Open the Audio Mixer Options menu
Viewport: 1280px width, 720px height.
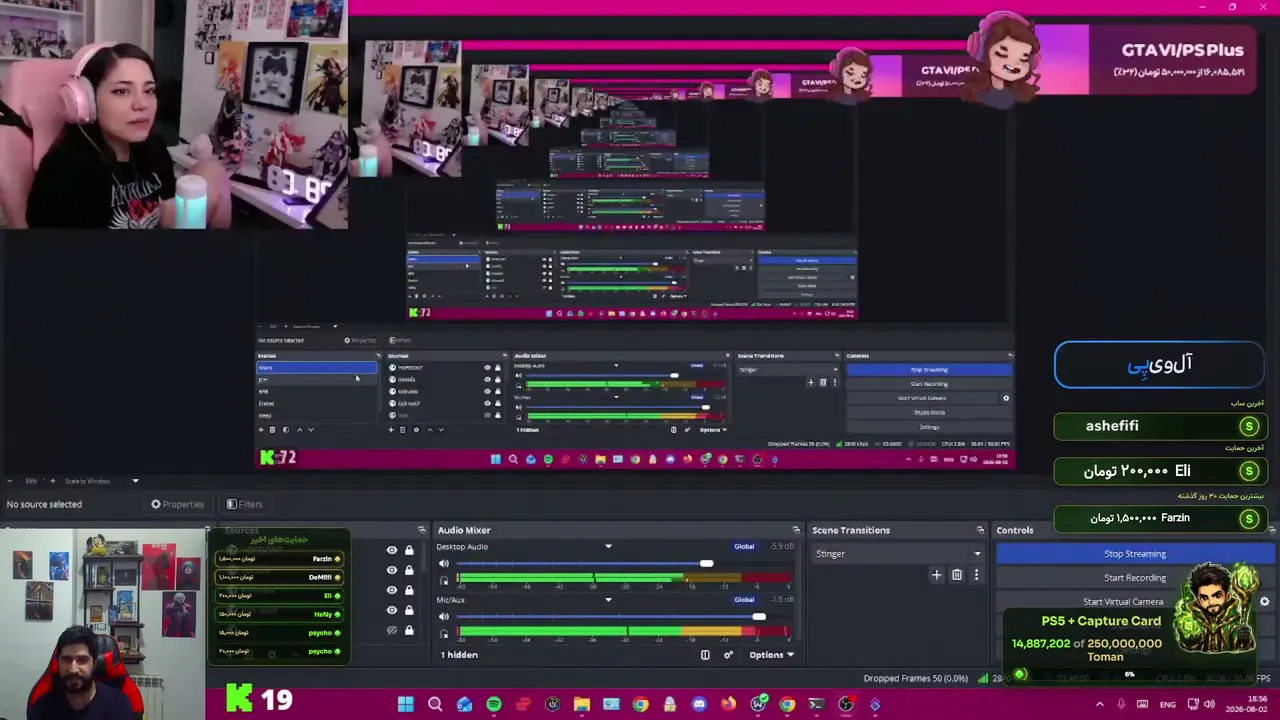(772, 655)
